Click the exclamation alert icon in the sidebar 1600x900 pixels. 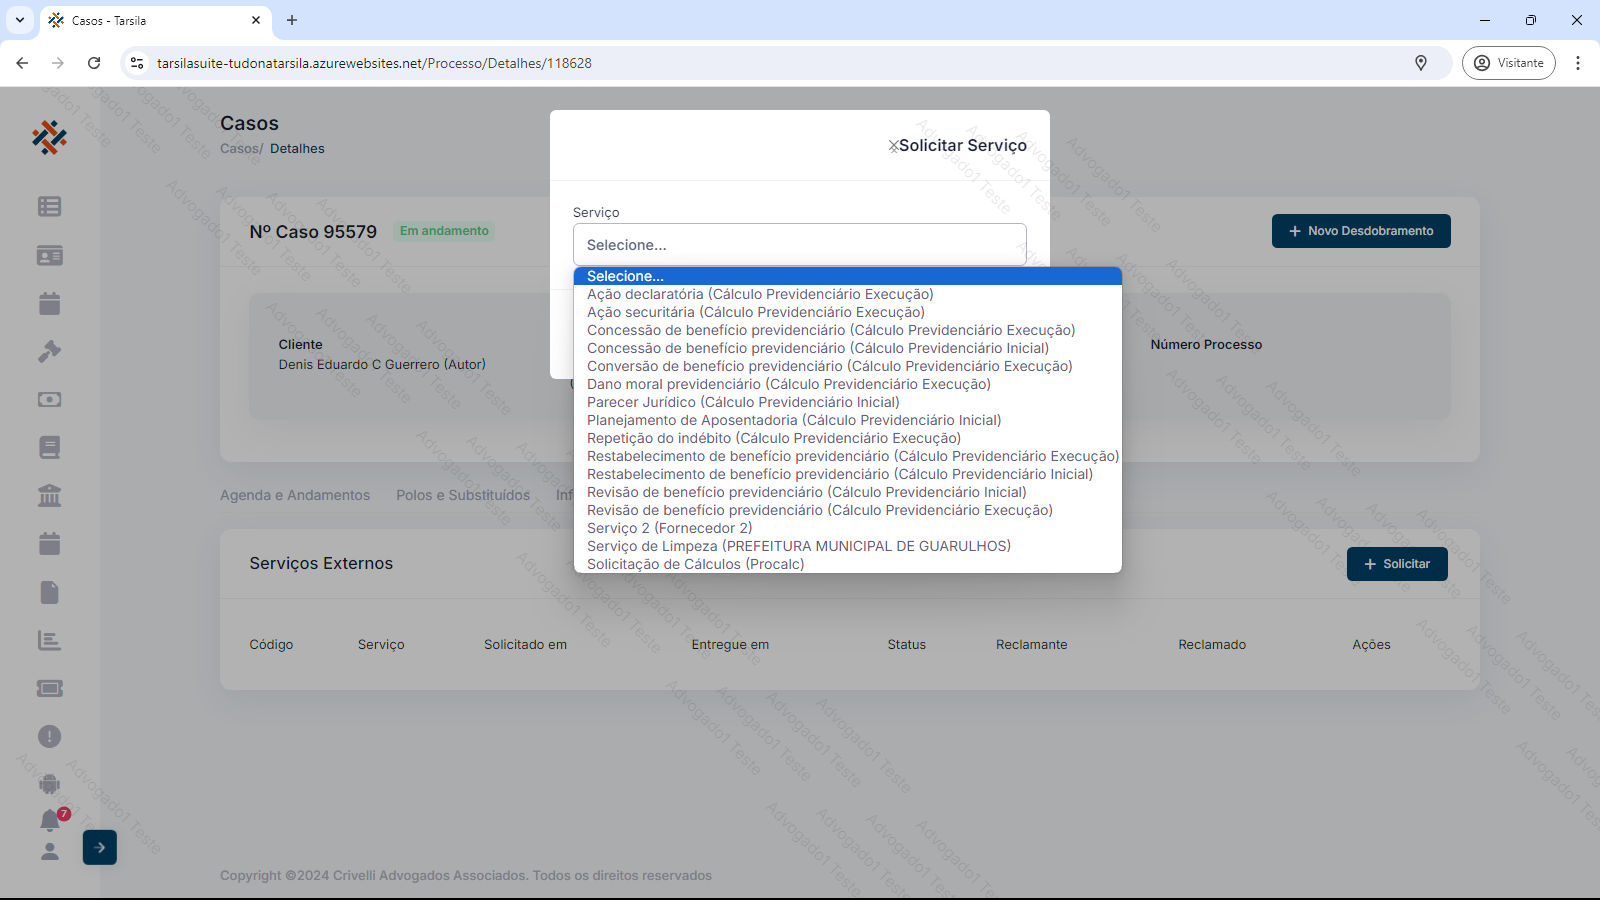(x=49, y=737)
